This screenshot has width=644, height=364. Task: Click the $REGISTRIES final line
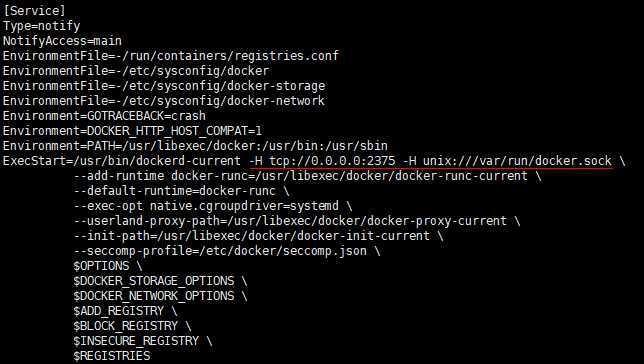click(112, 356)
